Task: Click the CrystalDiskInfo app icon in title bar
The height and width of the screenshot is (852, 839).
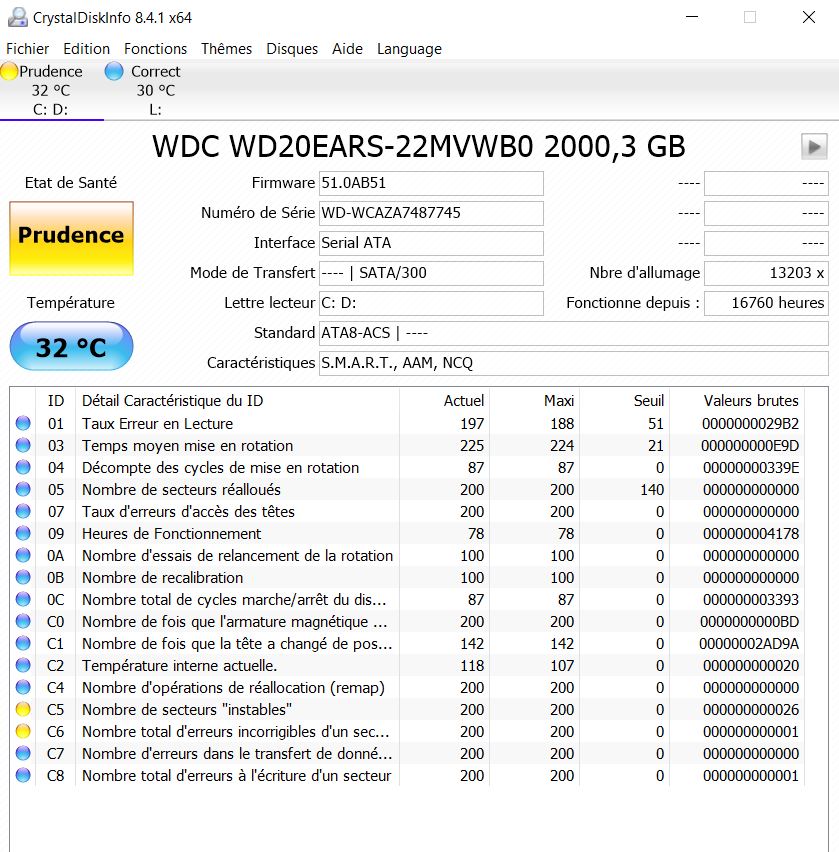Action: (x=17, y=17)
